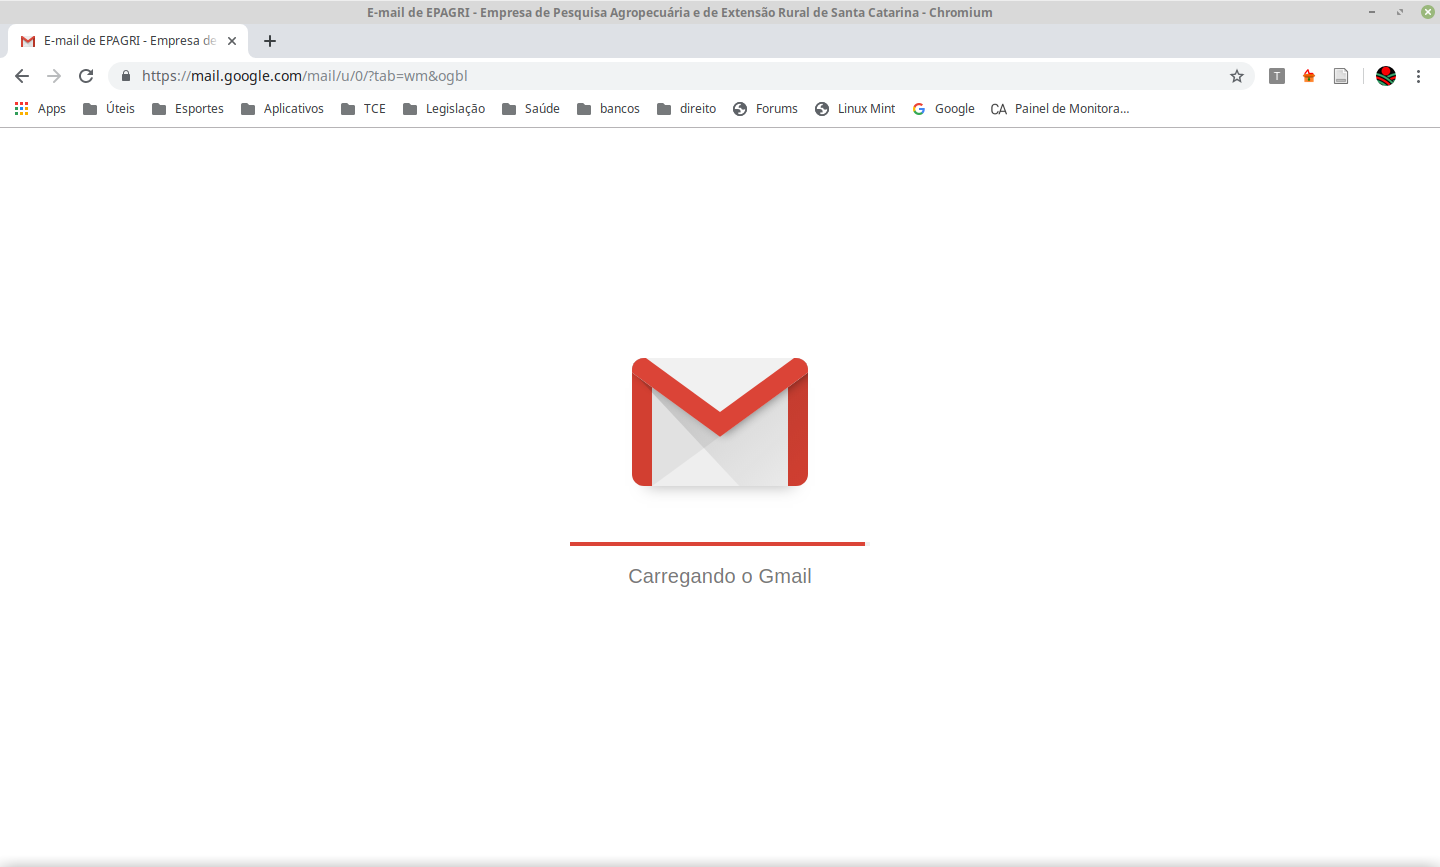Viewport: 1440px width, 867px height.
Task: Open the gray T extension icon
Action: [x=1277, y=76]
